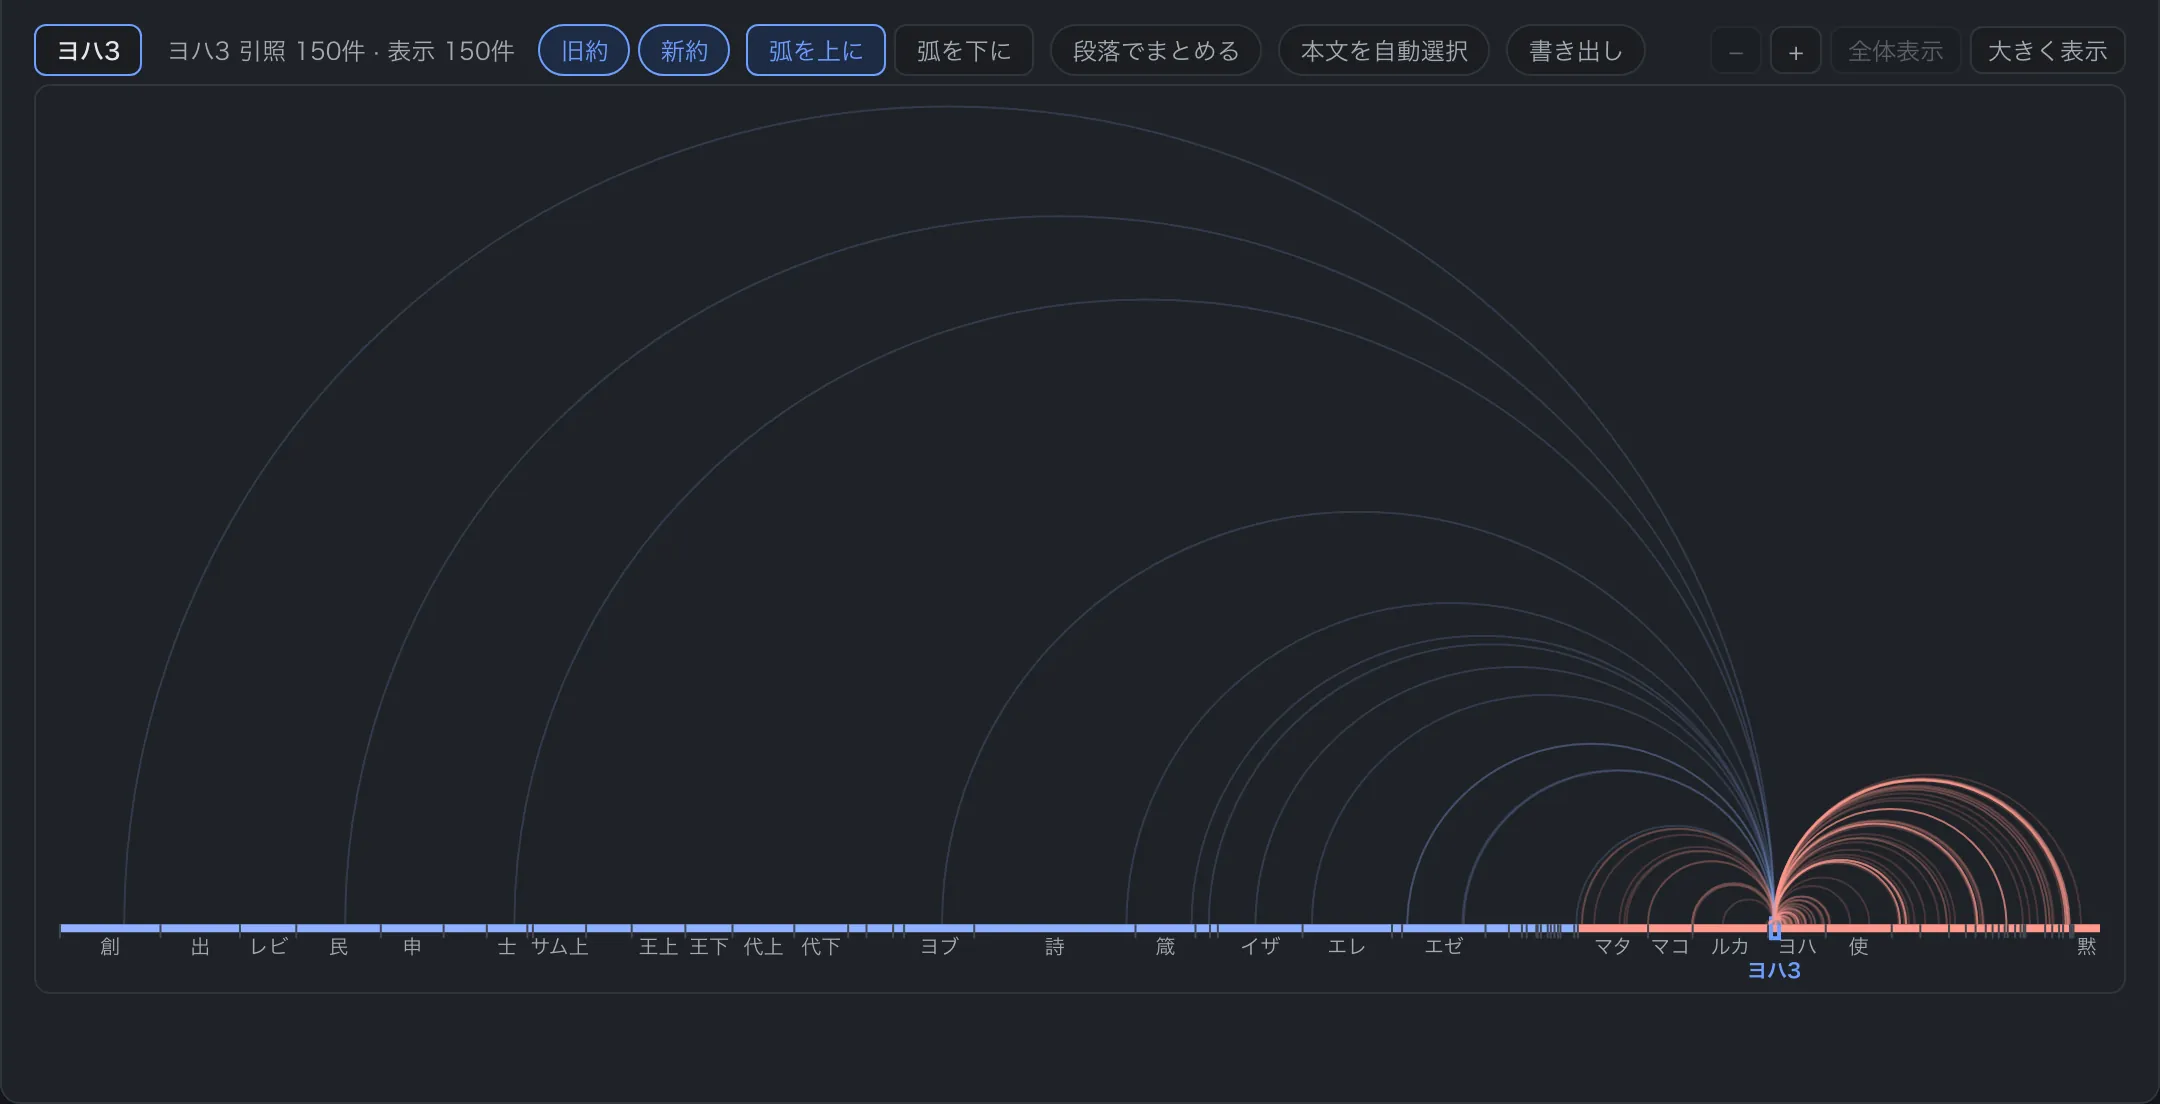Toggle the 旧約 filter
Image resolution: width=2160 pixels, height=1104 pixels.
[584, 51]
